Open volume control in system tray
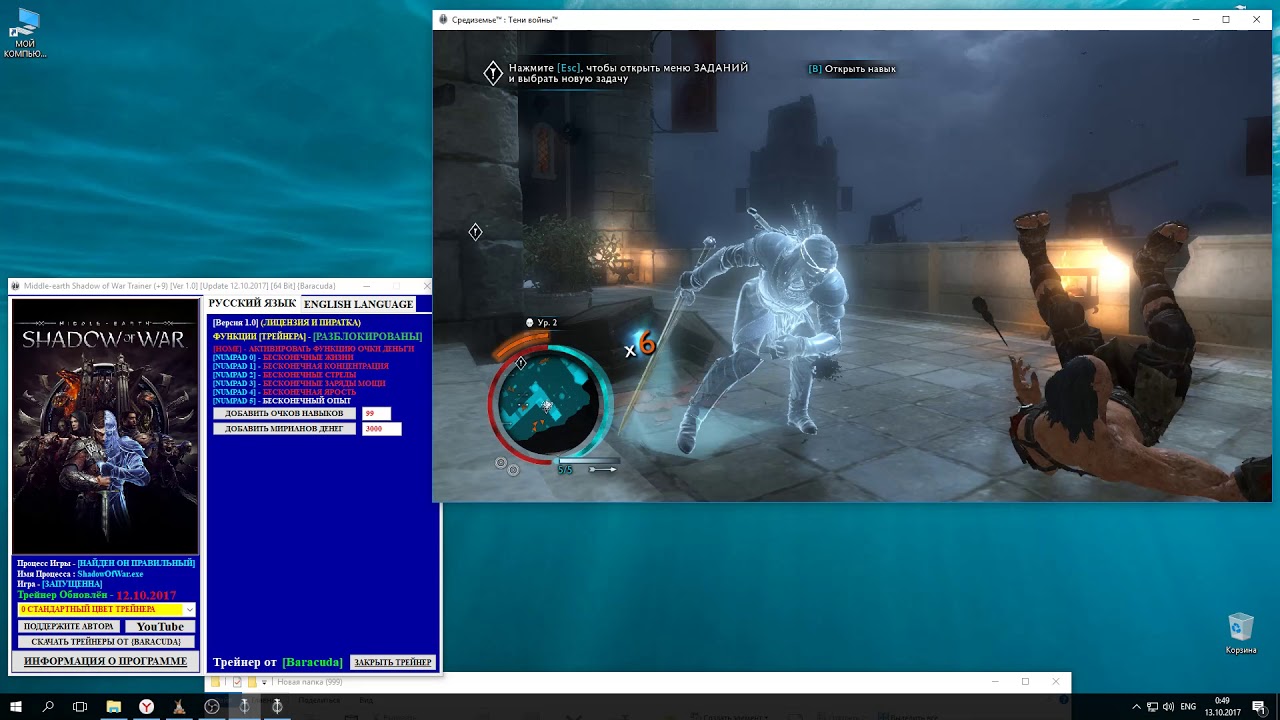Image resolution: width=1280 pixels, height=720 pixels. (x=1169, y=707)
